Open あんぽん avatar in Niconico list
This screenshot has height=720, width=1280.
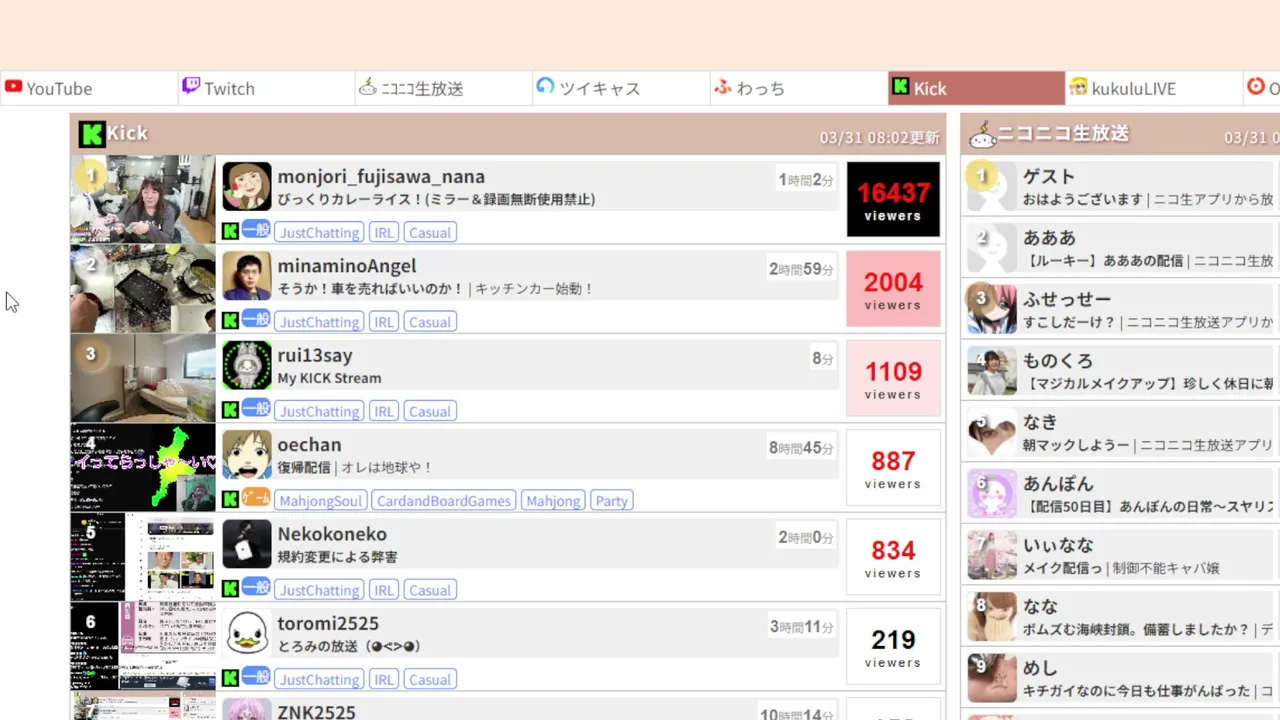click(992, 494)
